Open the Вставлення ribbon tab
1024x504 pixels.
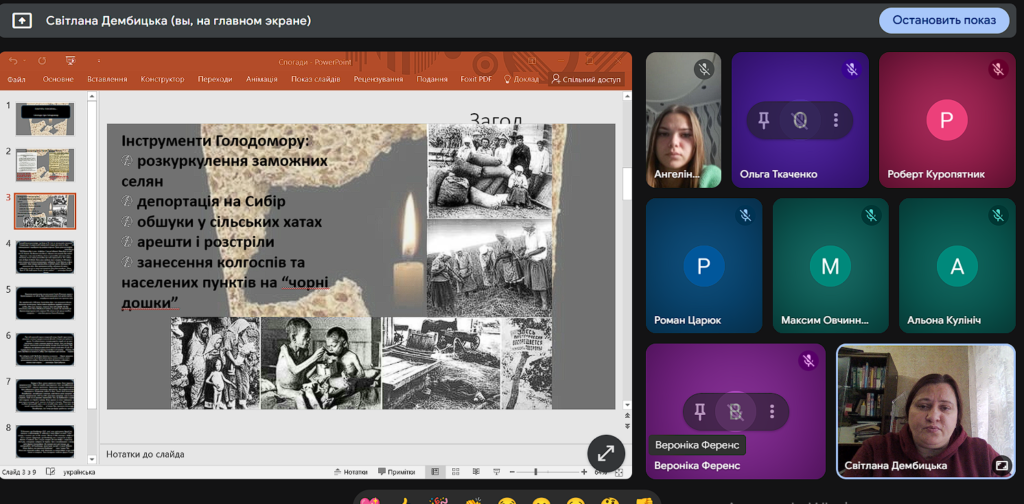tap(106, 79)
